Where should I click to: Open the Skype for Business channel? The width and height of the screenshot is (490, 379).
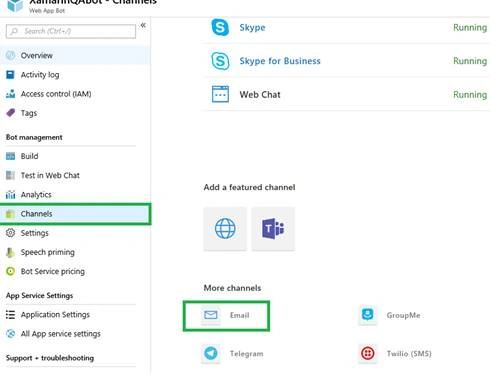[x=280, y=61]
